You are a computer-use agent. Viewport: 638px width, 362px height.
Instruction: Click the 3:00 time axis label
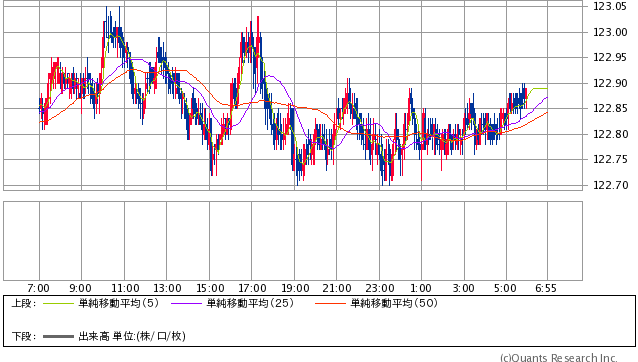click(x=463, y=288)
